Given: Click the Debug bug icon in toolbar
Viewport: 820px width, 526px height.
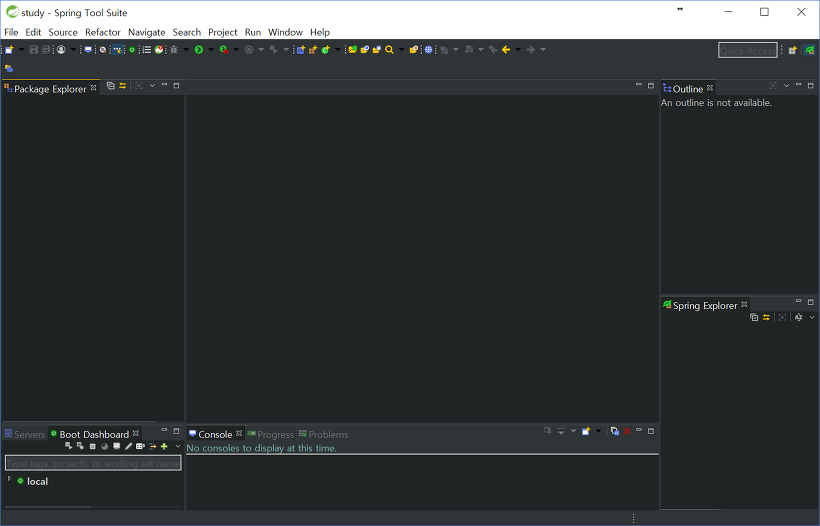Looking at the screenshot, I should [x=174, y=50].
